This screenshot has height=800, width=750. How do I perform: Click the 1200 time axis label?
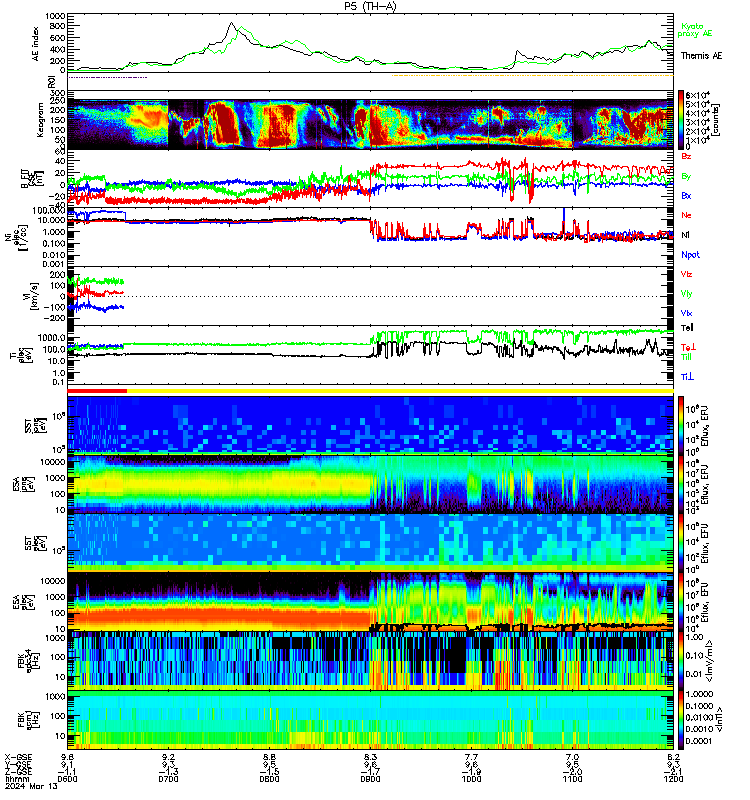(673, 779)
